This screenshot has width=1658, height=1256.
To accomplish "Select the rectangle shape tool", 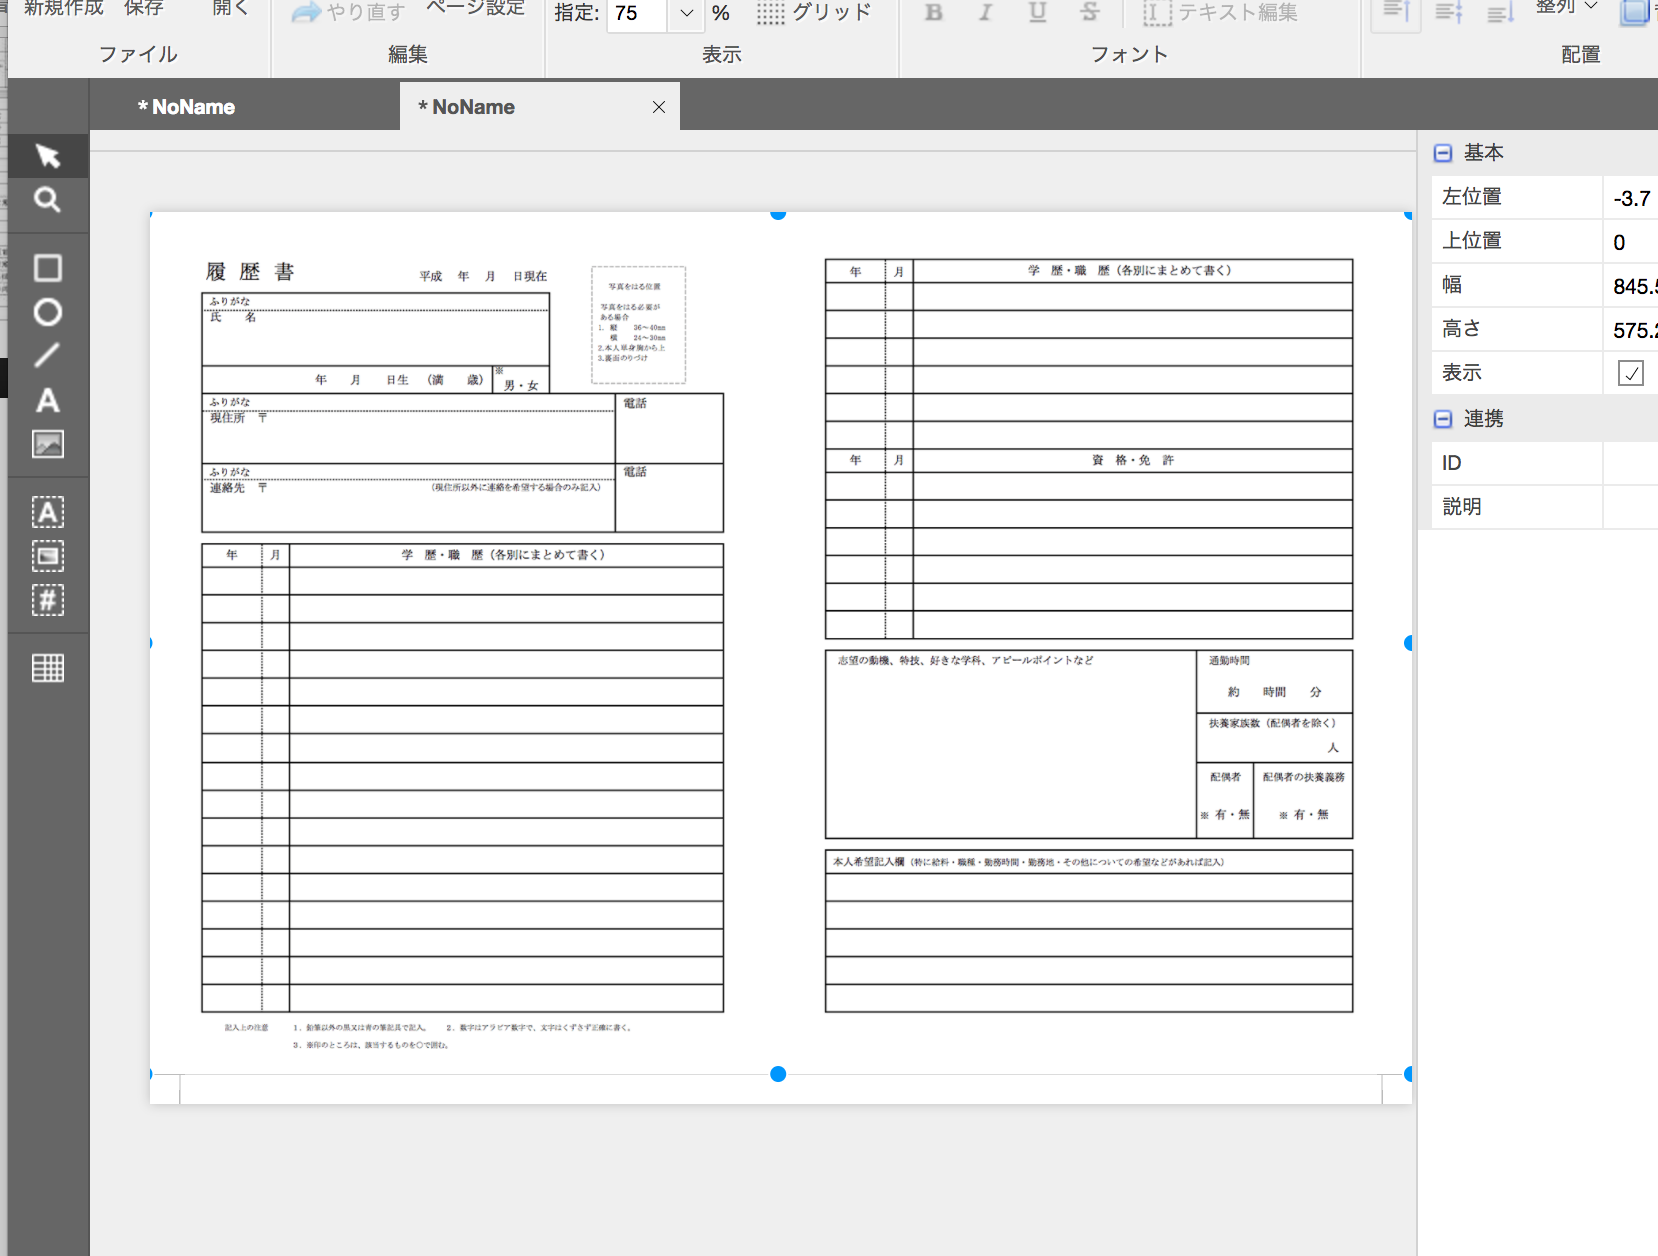I will click(x=47, y=268).
